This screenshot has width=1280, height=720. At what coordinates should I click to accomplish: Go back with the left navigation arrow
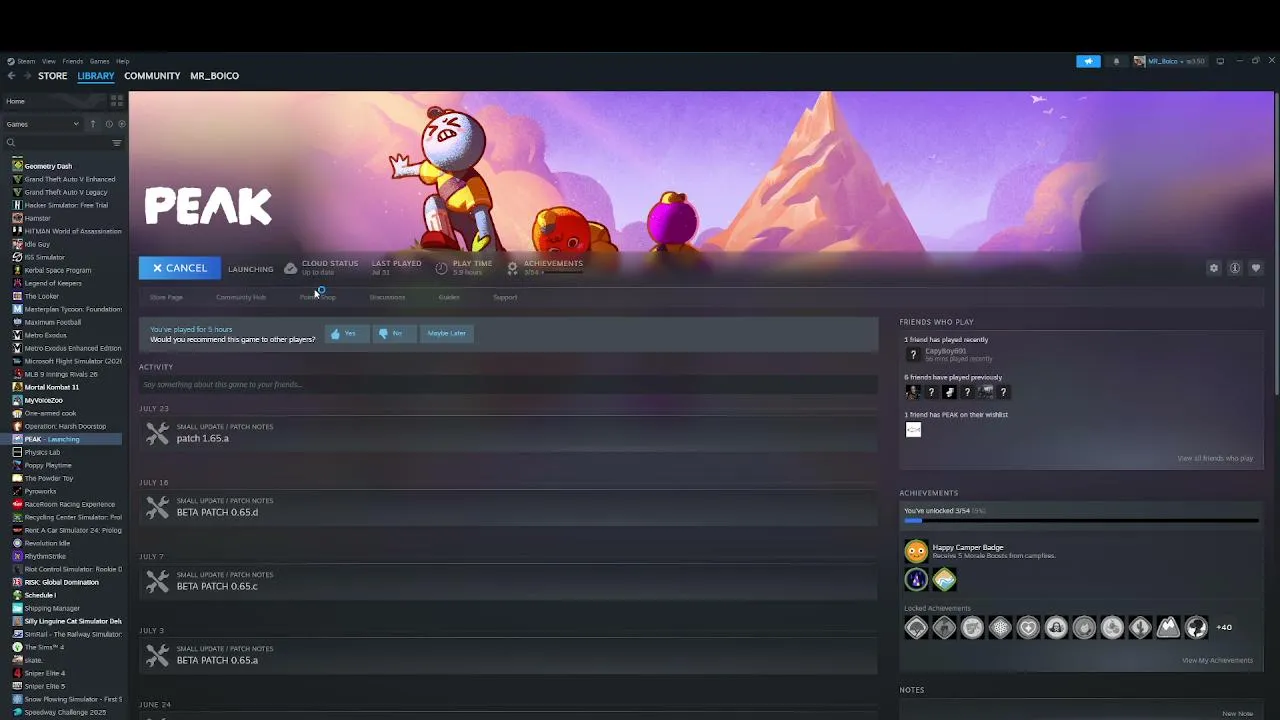click(11, 76)
